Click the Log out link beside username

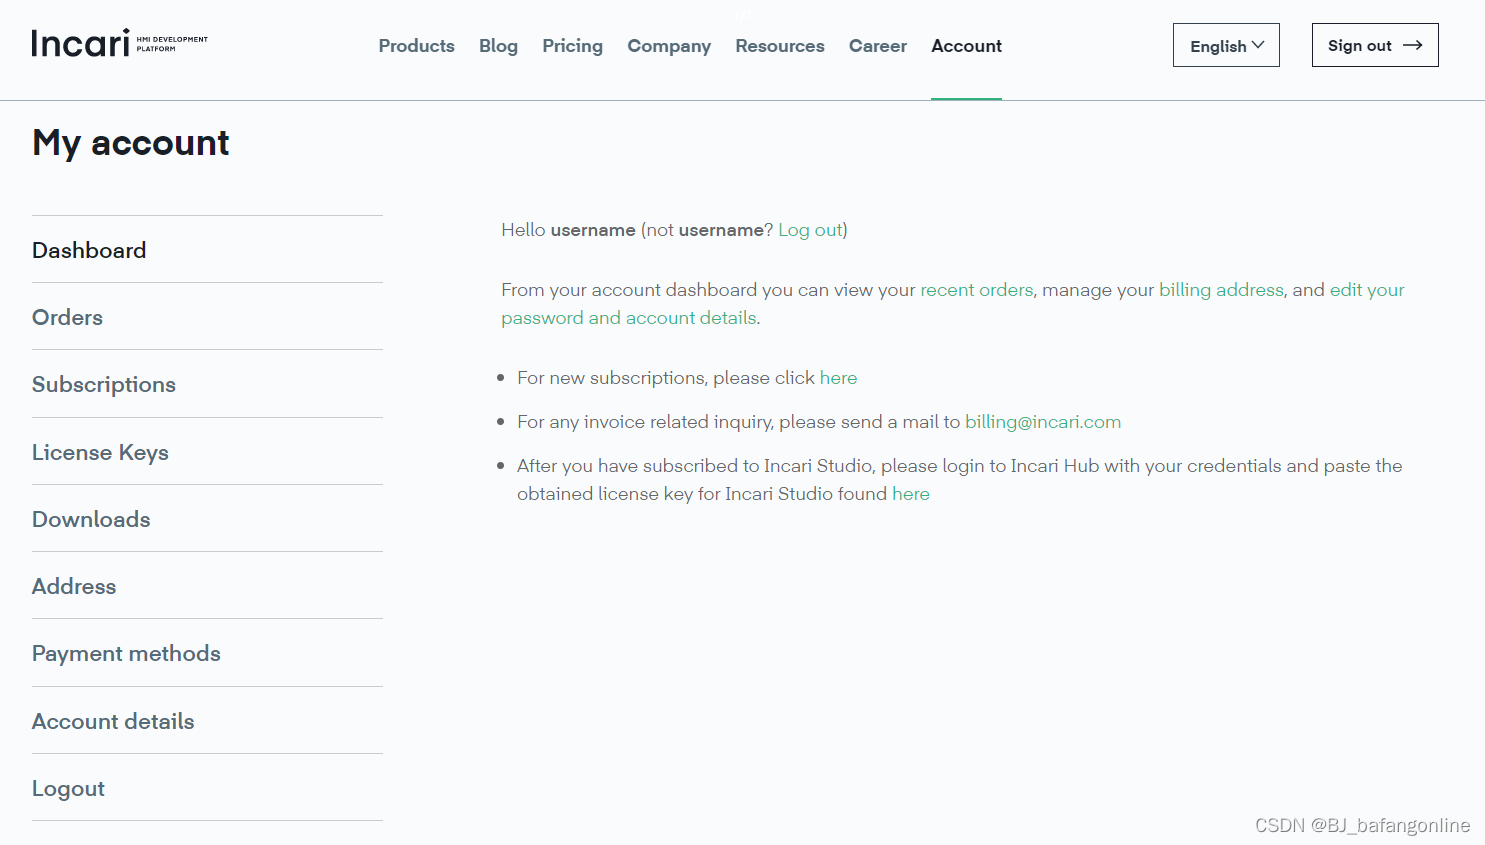[x=810, y=230]
